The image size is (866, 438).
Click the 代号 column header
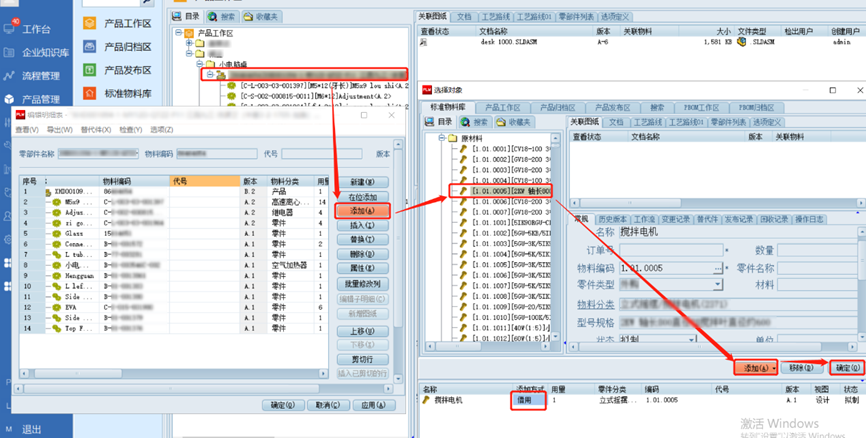pos(180,181)
